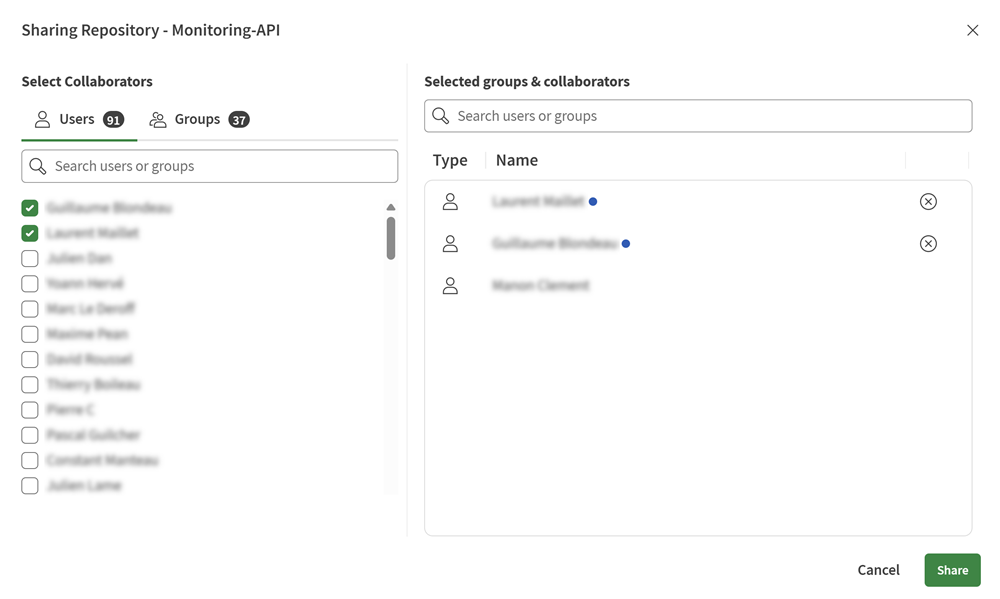This screenshot has height=599, width=1000.
Task: Click the blue status dot next to Laurent Mallet
Action: (593, 201)
